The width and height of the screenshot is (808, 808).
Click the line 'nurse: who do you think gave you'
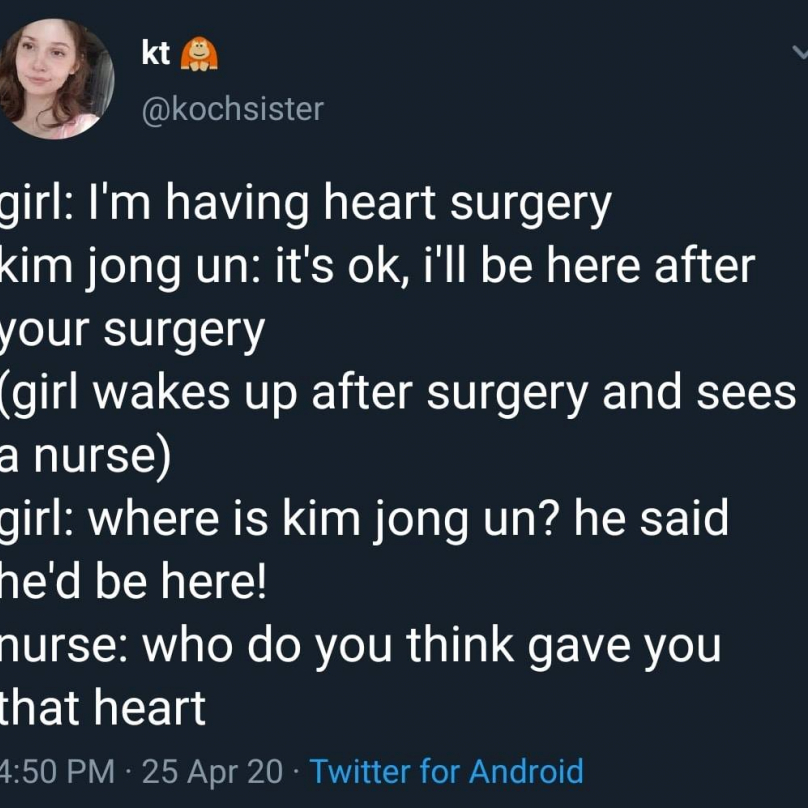pos(360,646)
